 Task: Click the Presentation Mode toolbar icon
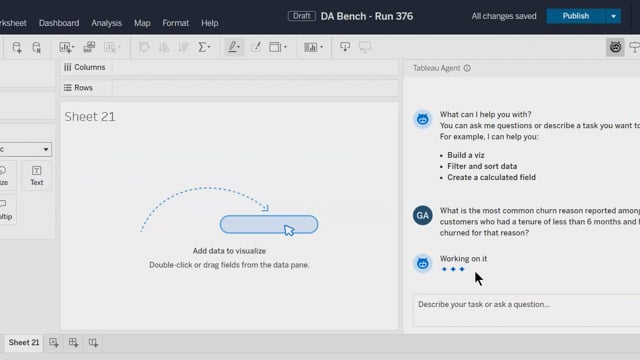[365, 47]
